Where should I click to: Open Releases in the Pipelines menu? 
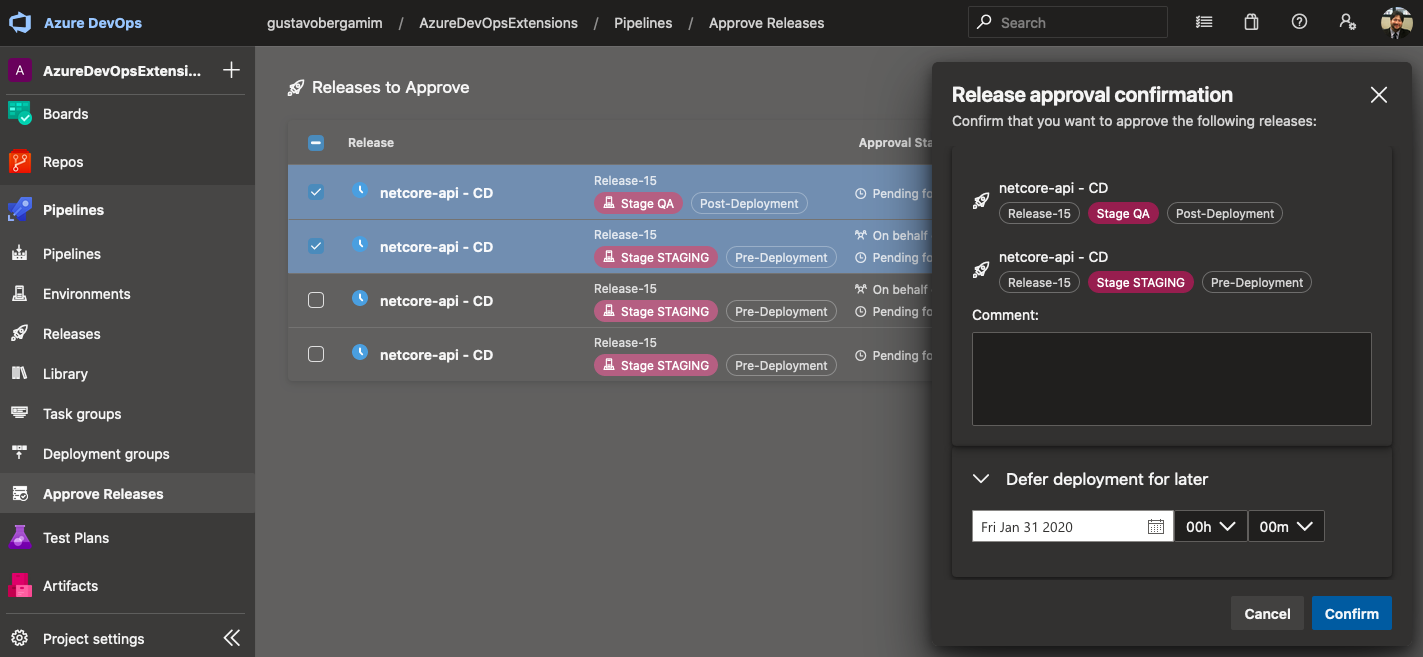point(72,334)
